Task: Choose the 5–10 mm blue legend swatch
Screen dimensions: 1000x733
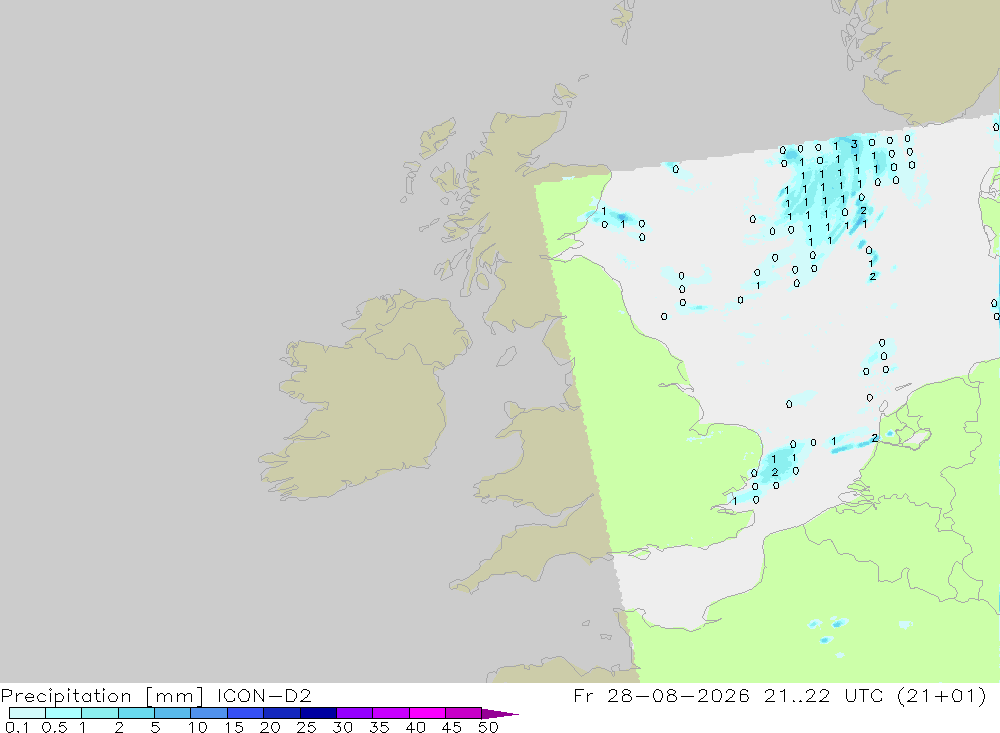Action: pyautogui.click(x=173, y=713)
